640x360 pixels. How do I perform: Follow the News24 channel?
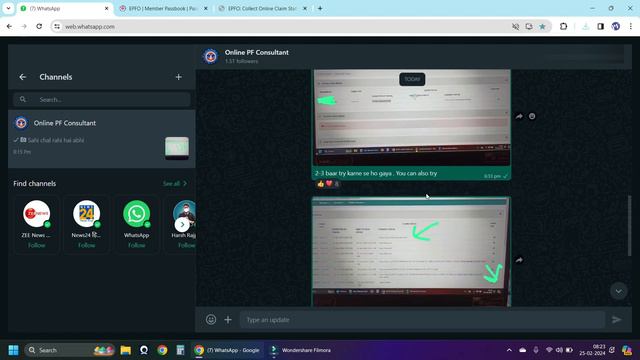click(x=87, y=245)
